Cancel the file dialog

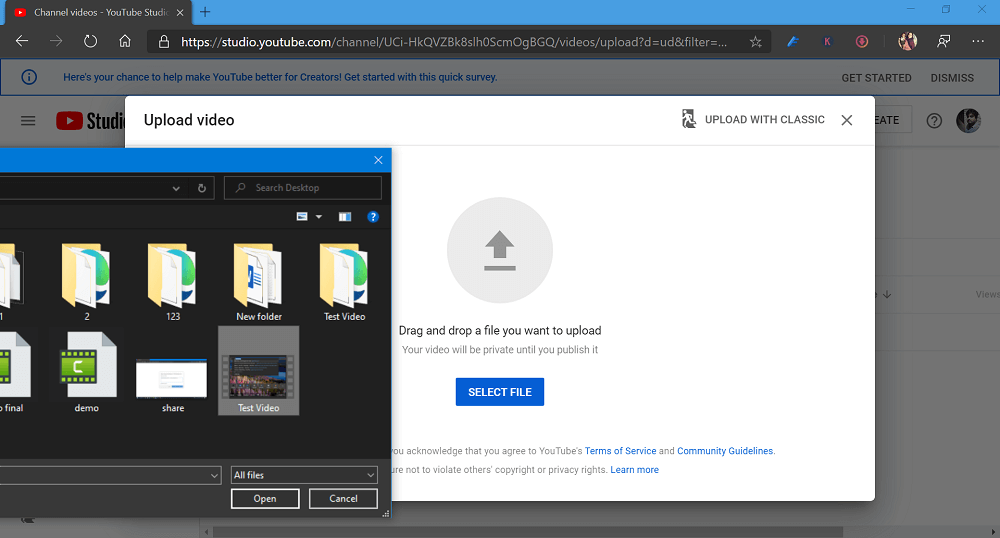(x=343, y=498)
